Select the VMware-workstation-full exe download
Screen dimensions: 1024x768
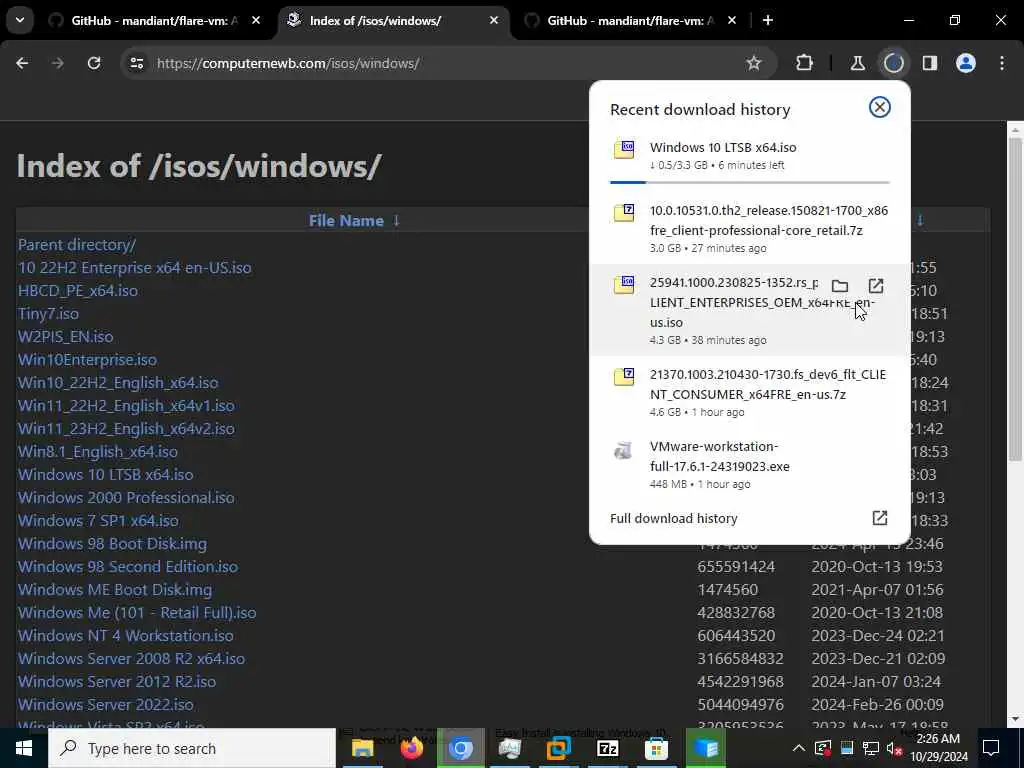point(750,464)
